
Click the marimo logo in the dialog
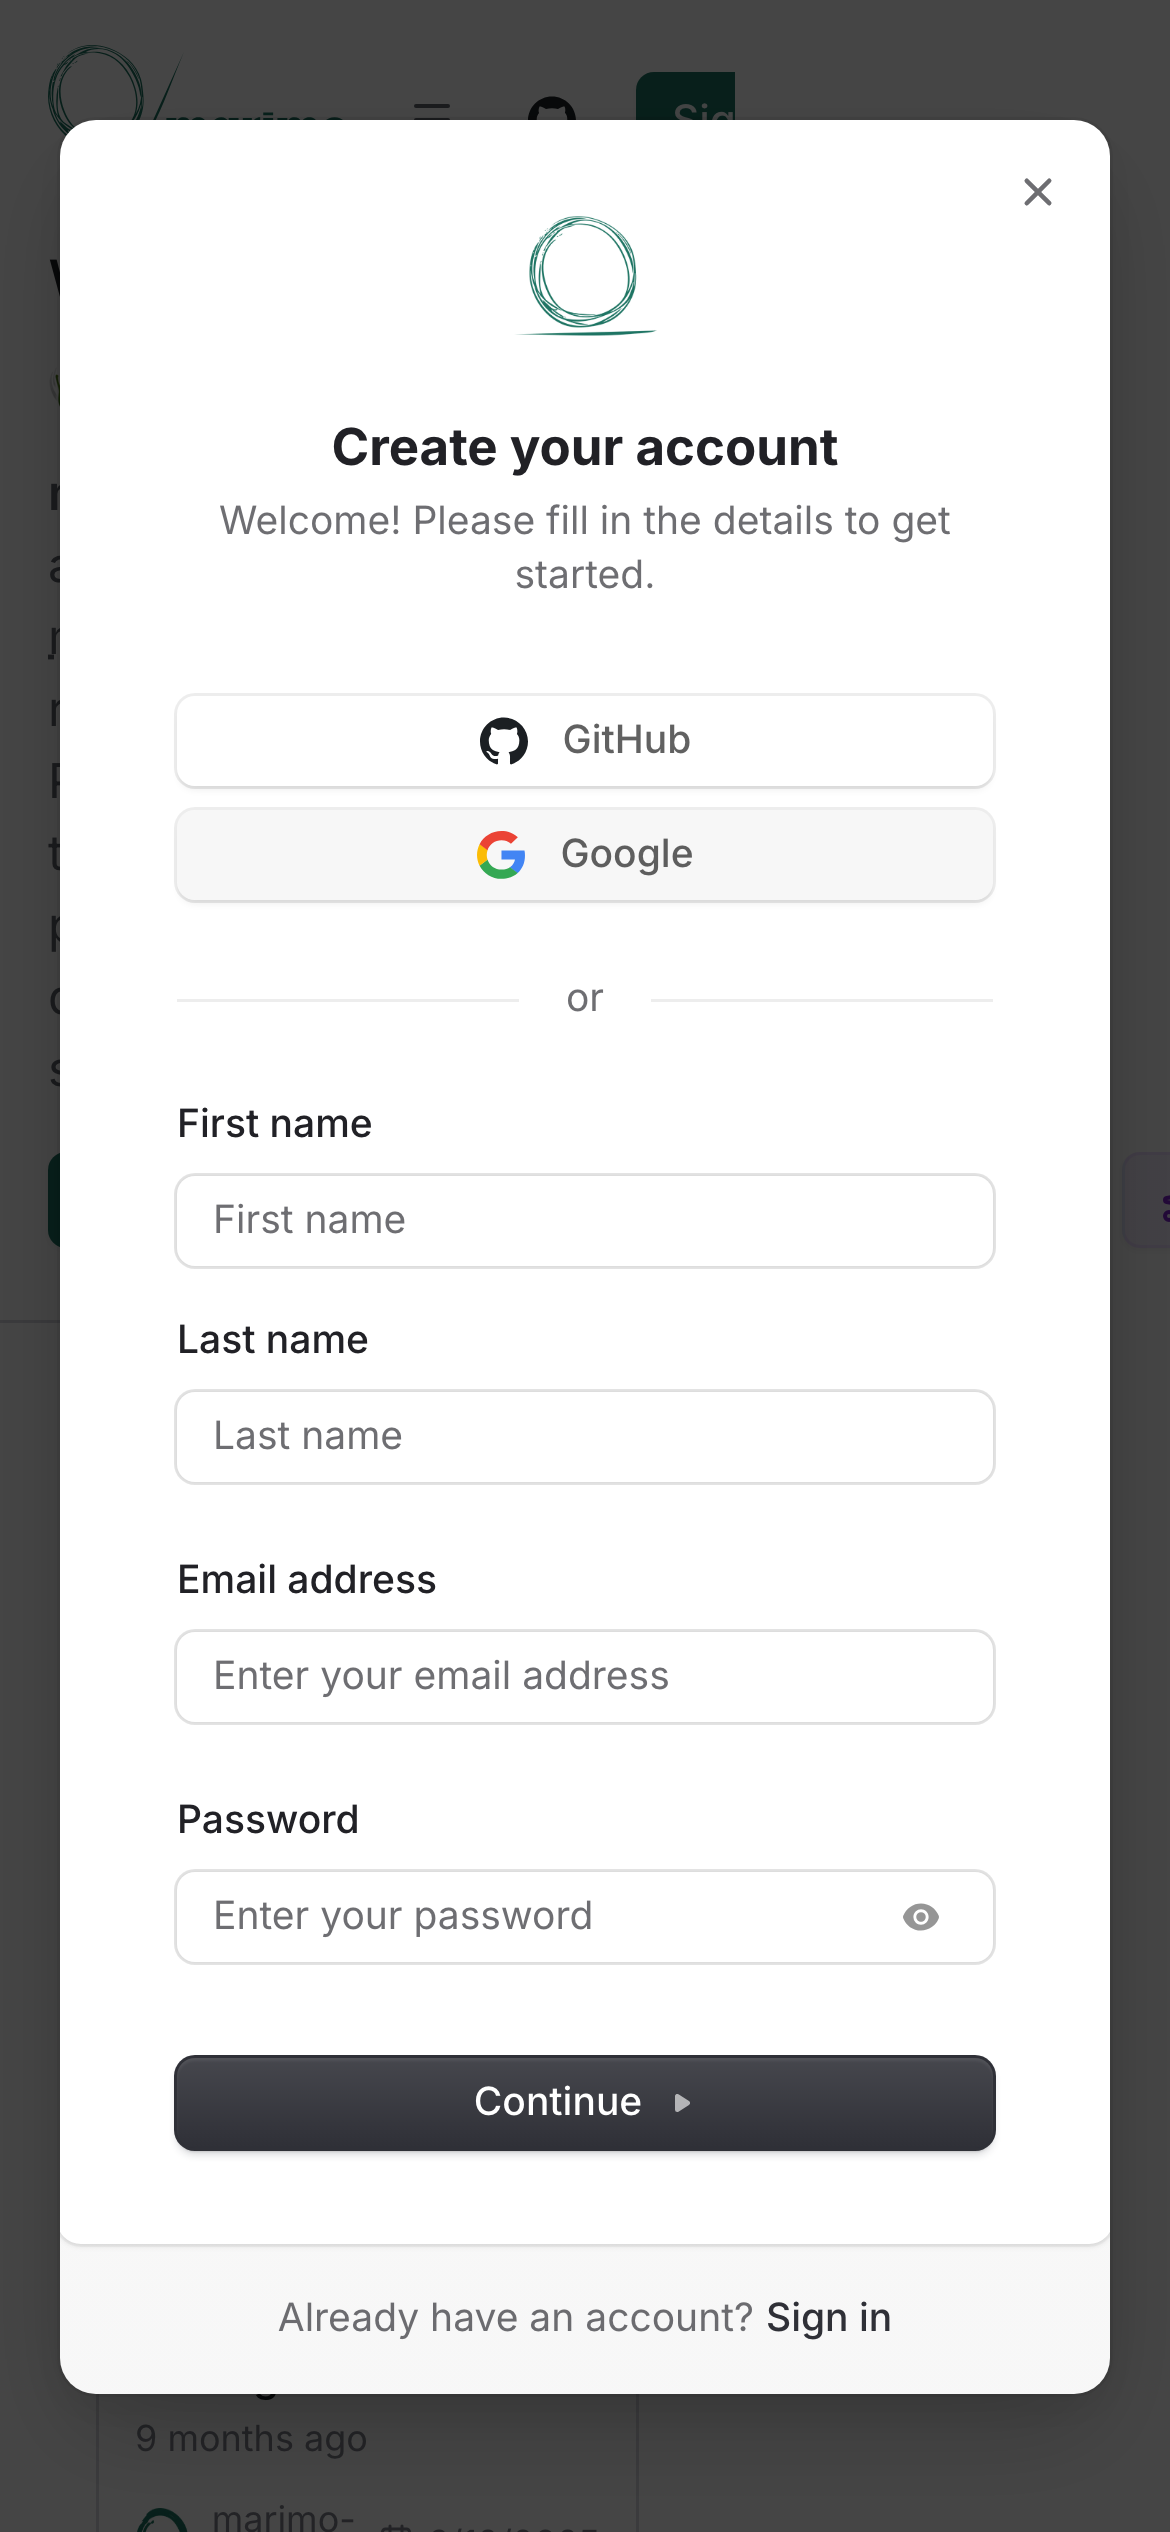[x=584, y=275]
